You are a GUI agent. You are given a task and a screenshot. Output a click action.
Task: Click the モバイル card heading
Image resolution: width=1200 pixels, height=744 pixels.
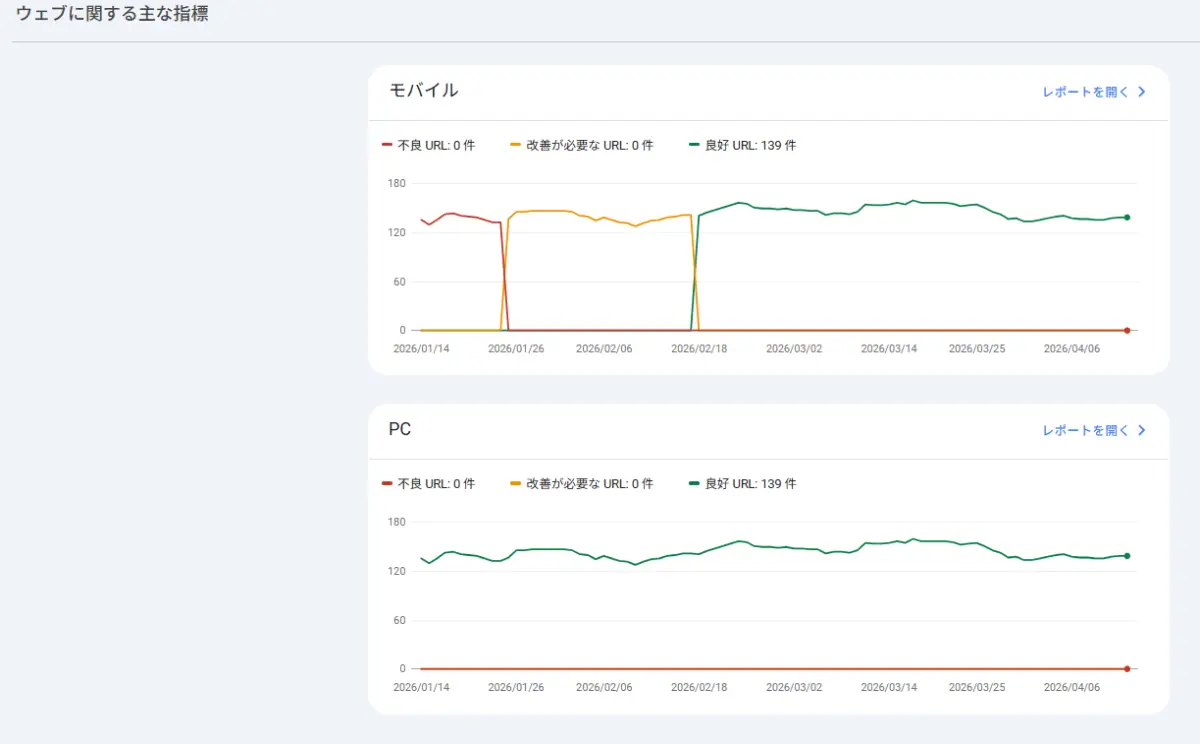[x=423, y=91]
